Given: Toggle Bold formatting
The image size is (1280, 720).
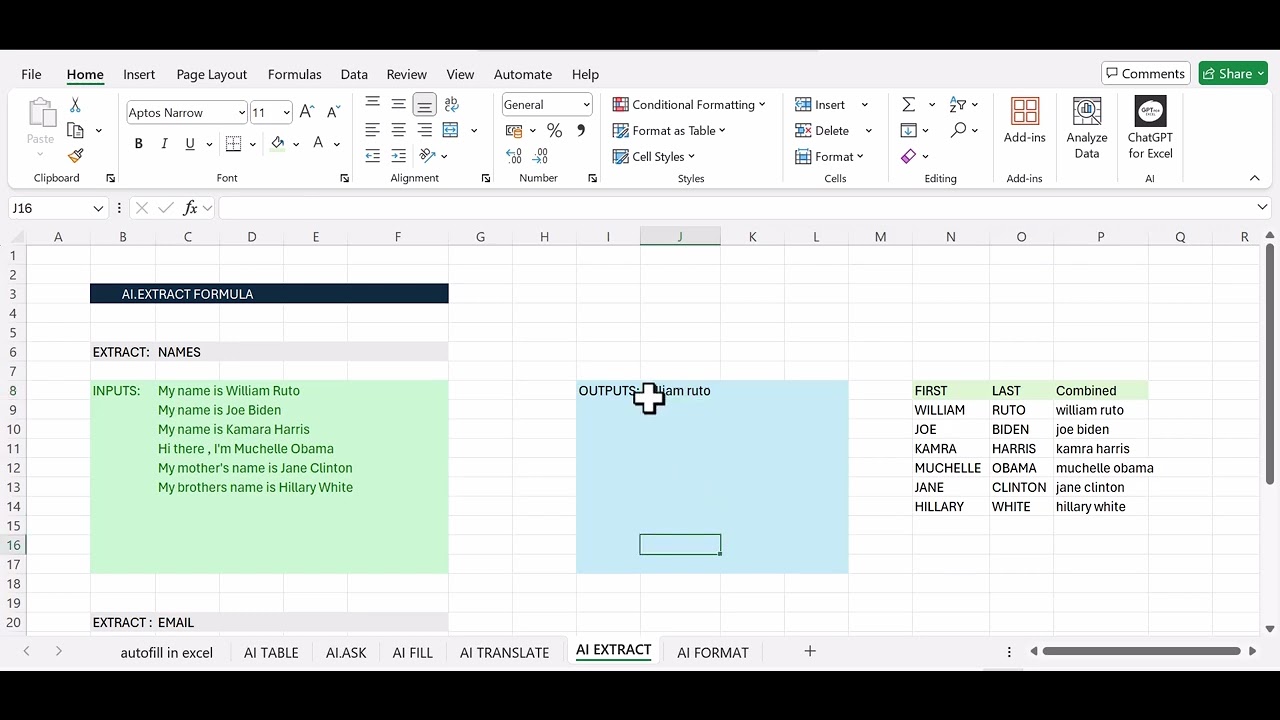Looking at the screenshot, I should 138,144.
